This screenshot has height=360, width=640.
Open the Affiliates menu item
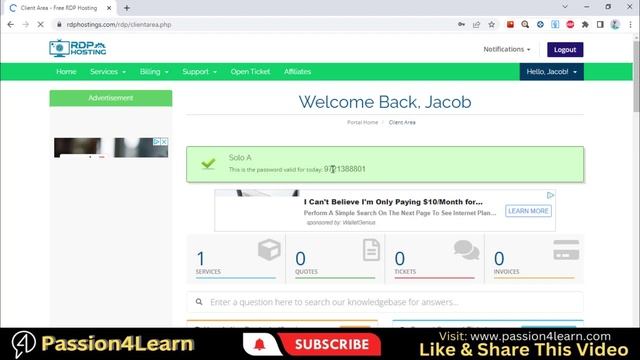tap(298, 71)
